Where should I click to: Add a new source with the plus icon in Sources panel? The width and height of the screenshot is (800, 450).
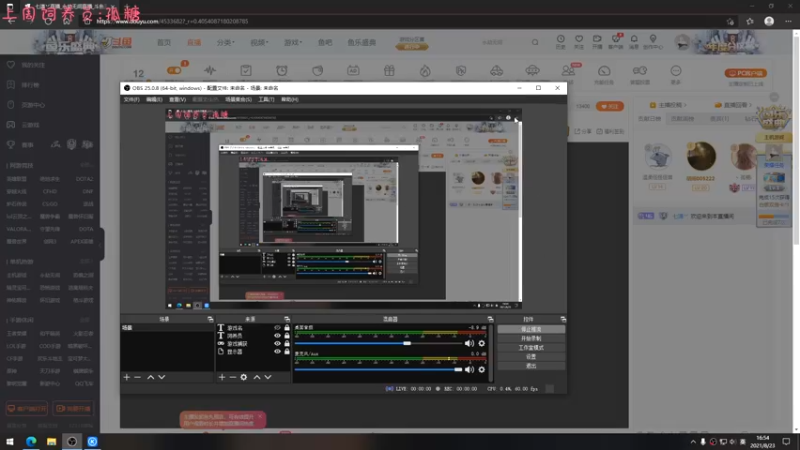222,377
